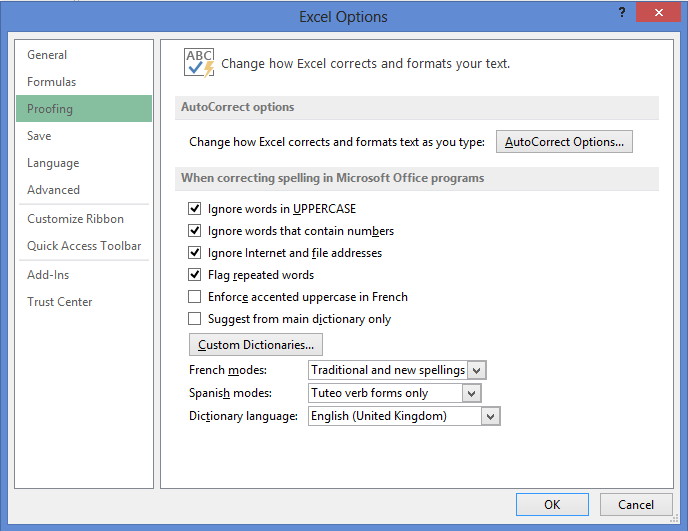Click the Excel Options title bar text
This screenshot has height=531, width=688.
point(343,17)
